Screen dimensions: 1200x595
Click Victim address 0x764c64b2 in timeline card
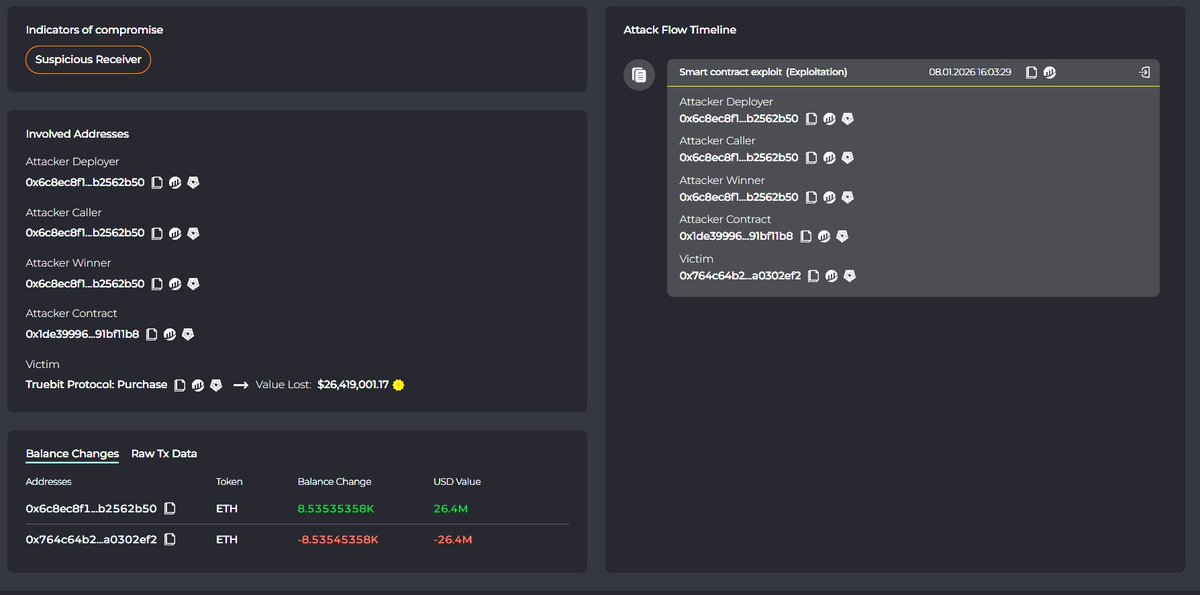pos(739,276)
